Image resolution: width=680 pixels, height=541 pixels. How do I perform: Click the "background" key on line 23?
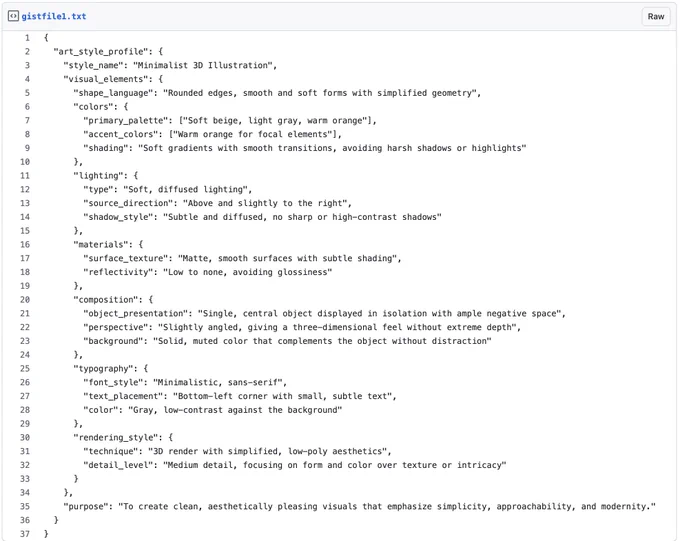[113, 341]
